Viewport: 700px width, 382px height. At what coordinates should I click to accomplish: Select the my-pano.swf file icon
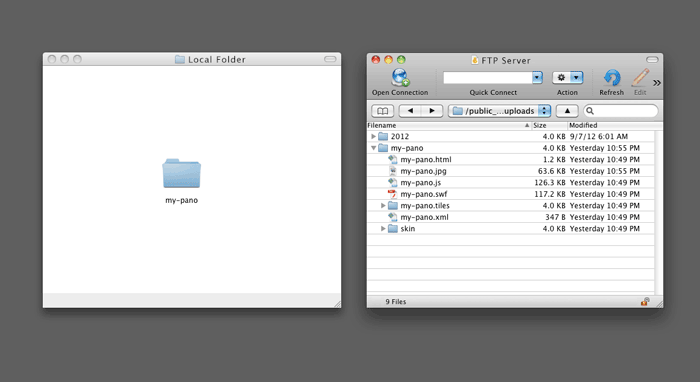[x=392, y=194]
